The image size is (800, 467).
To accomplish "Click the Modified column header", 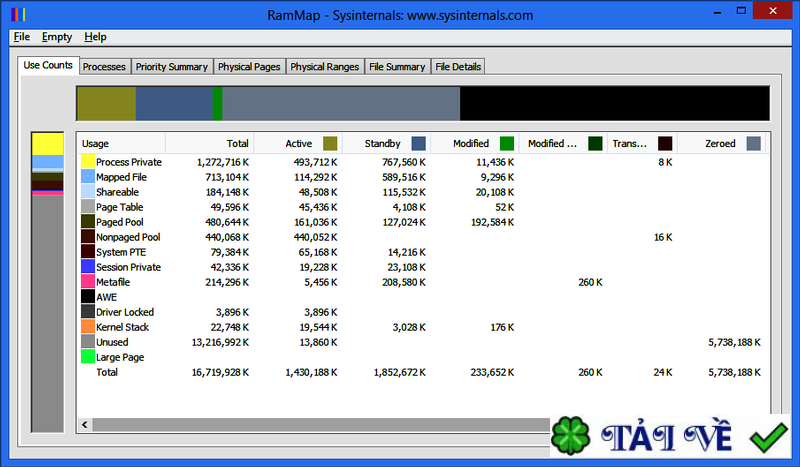I will 475,143.
